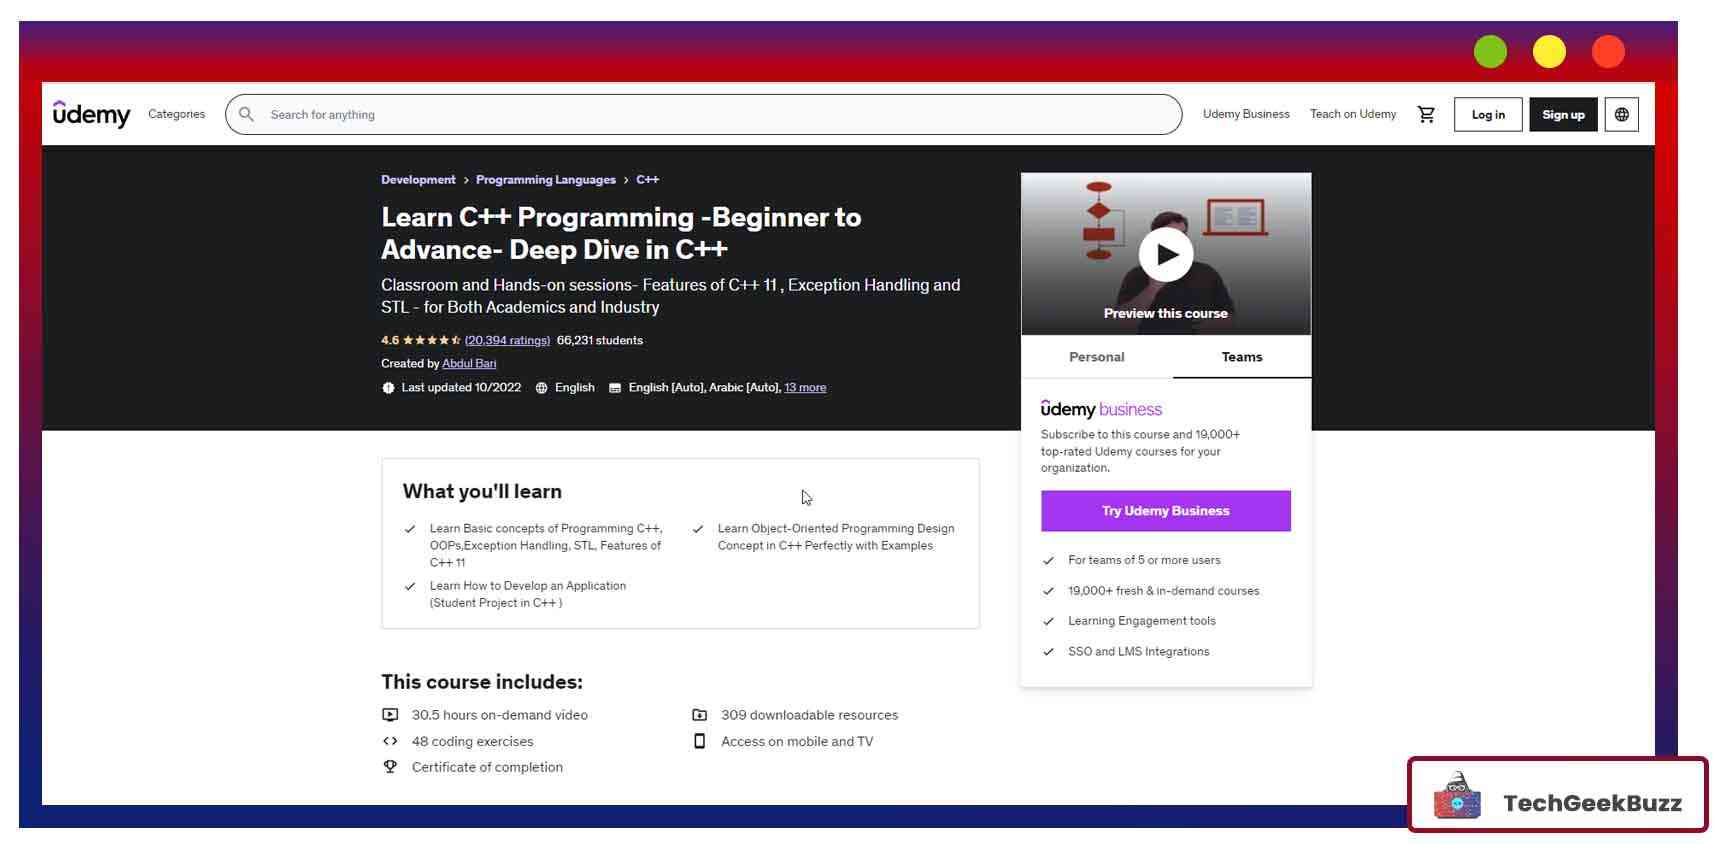The width and height of the screenshot is (1725, 844).
Task: Click the green circle at top
Action: click(x=1490, y=52)
